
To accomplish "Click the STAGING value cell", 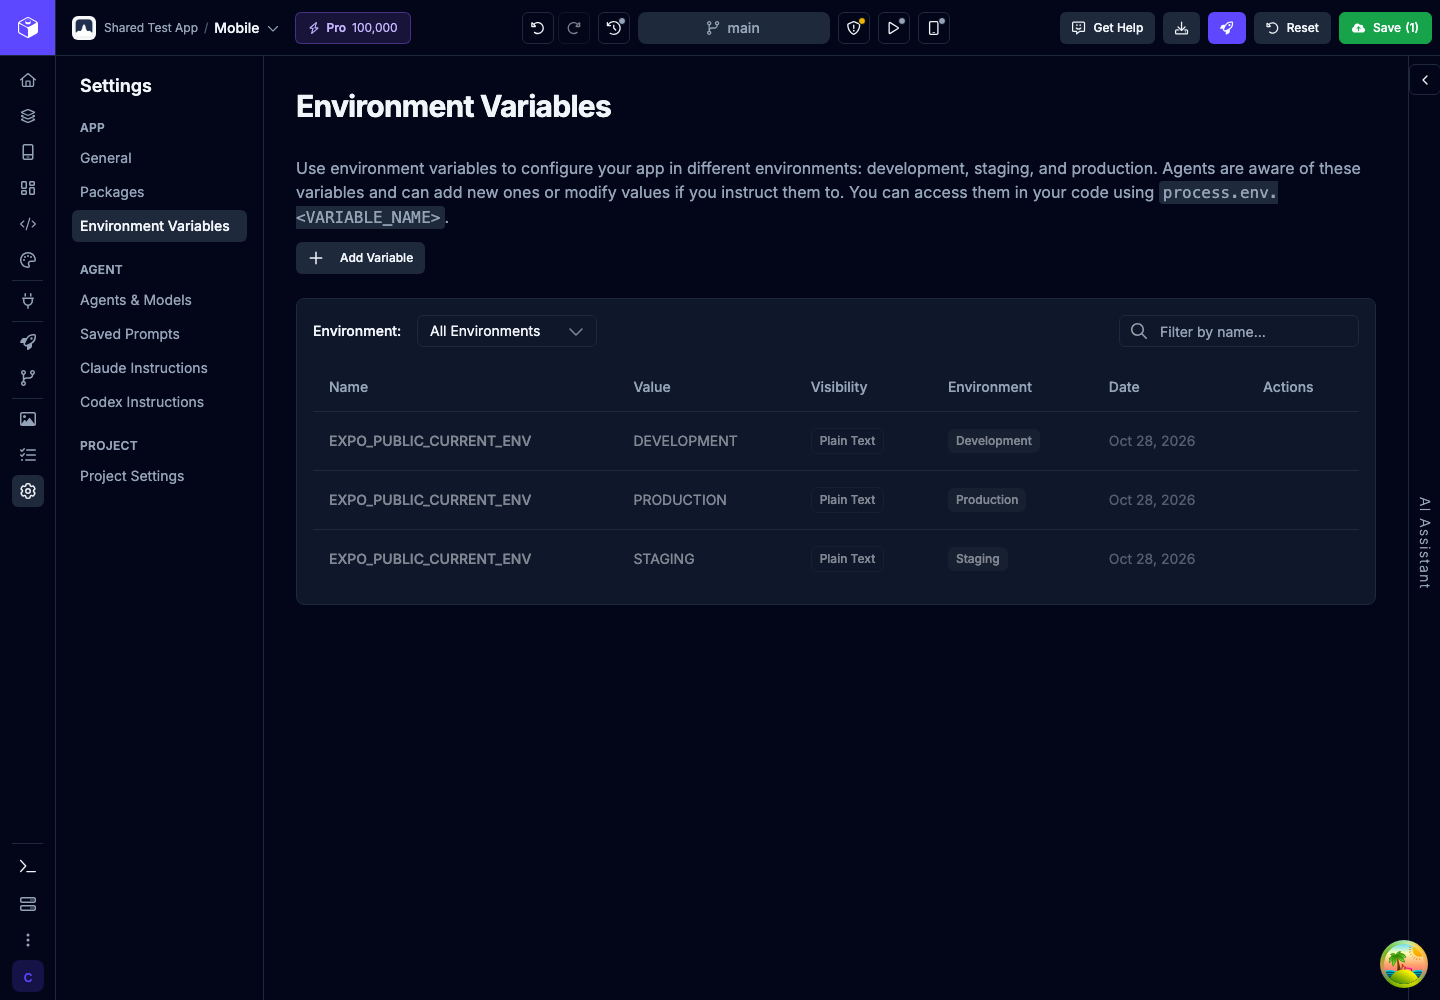I will 664,559.
